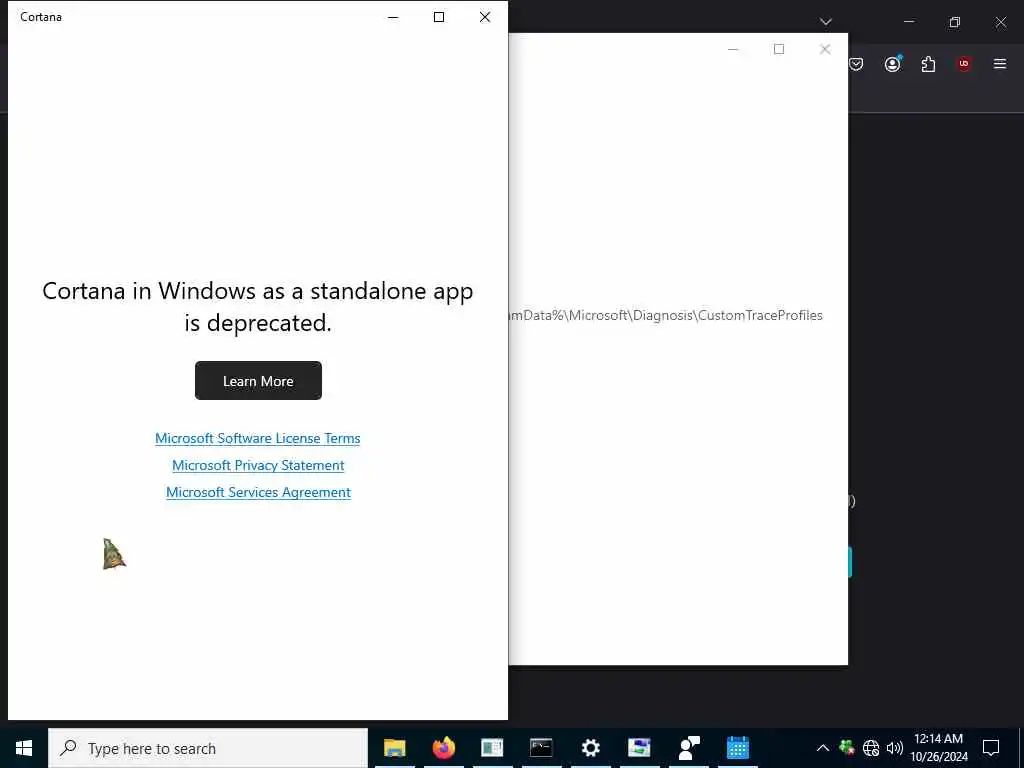Close the blank white dialog window
The image size is (1024, 768).
[825, 49]
